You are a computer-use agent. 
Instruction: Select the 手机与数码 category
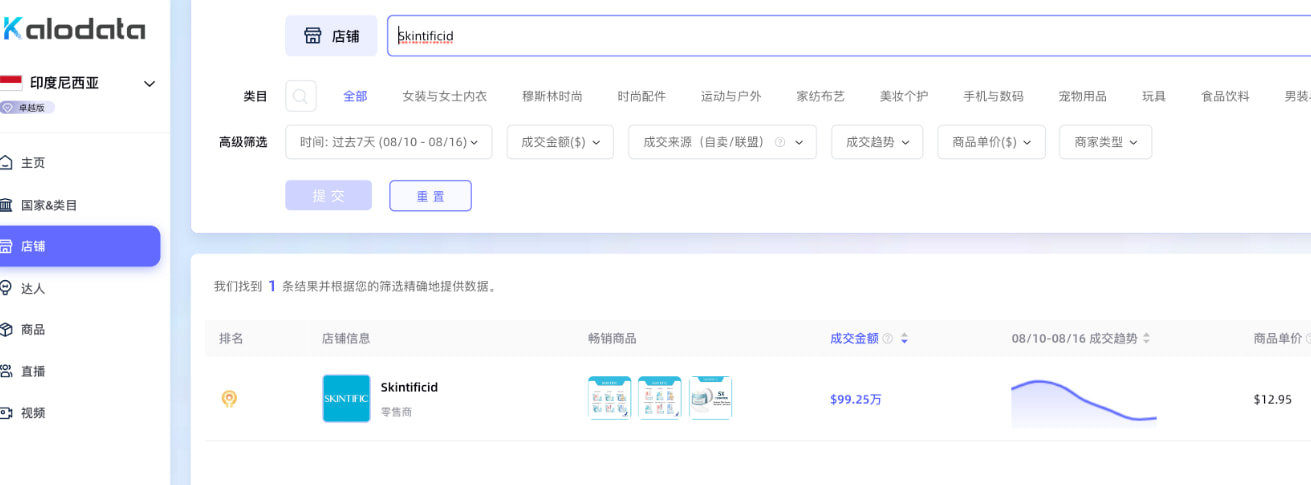coord(993,96)
